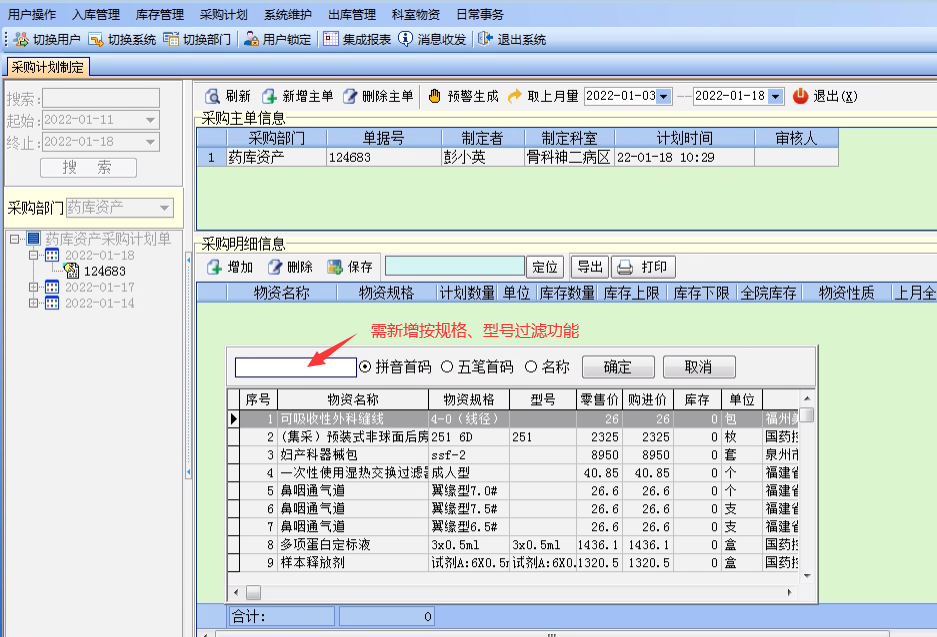This screenshot has height=637, width=937.
Task: Select row 妇产科器械包 in popup list
Action: point(513,455)
